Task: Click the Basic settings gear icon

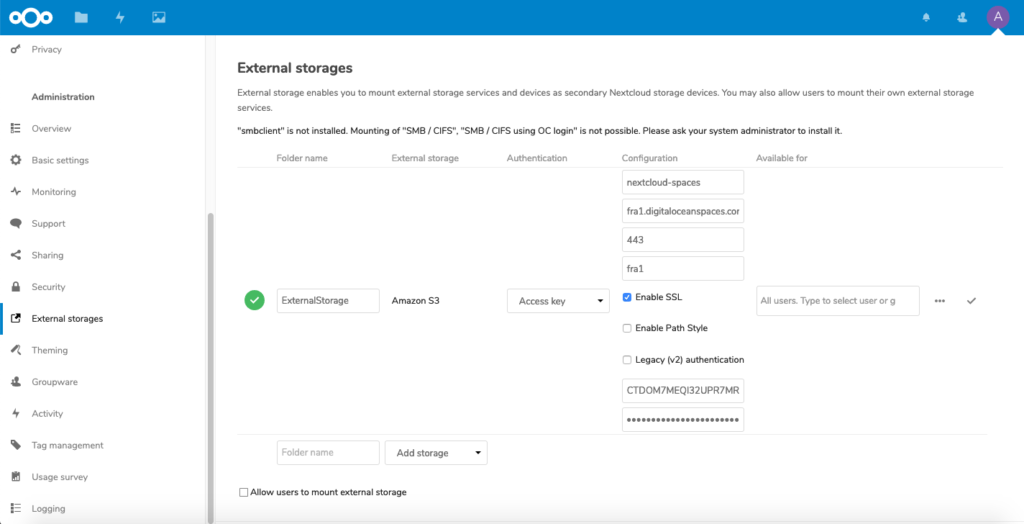Action: [x=16, y=160]
